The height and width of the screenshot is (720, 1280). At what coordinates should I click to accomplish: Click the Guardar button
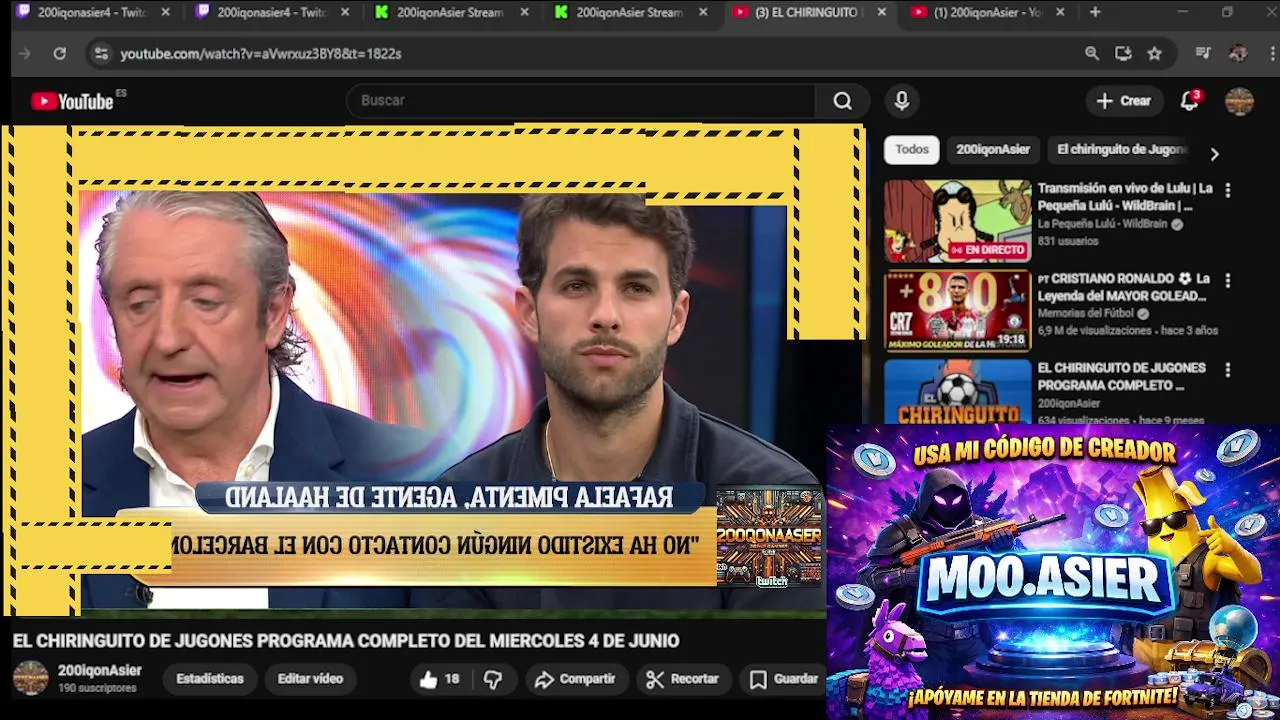tap(785, 679)
